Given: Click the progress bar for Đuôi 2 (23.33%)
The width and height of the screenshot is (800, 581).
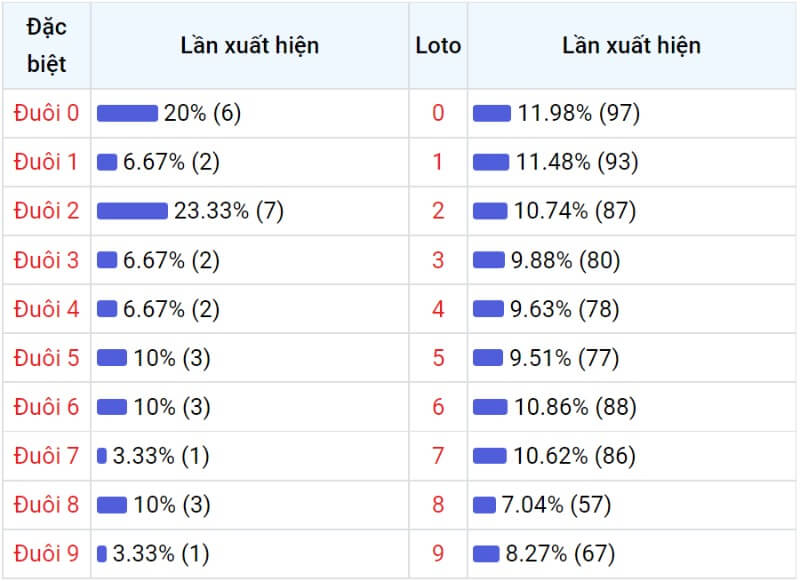Looking at the screenshot, I should tap(132, 211).
